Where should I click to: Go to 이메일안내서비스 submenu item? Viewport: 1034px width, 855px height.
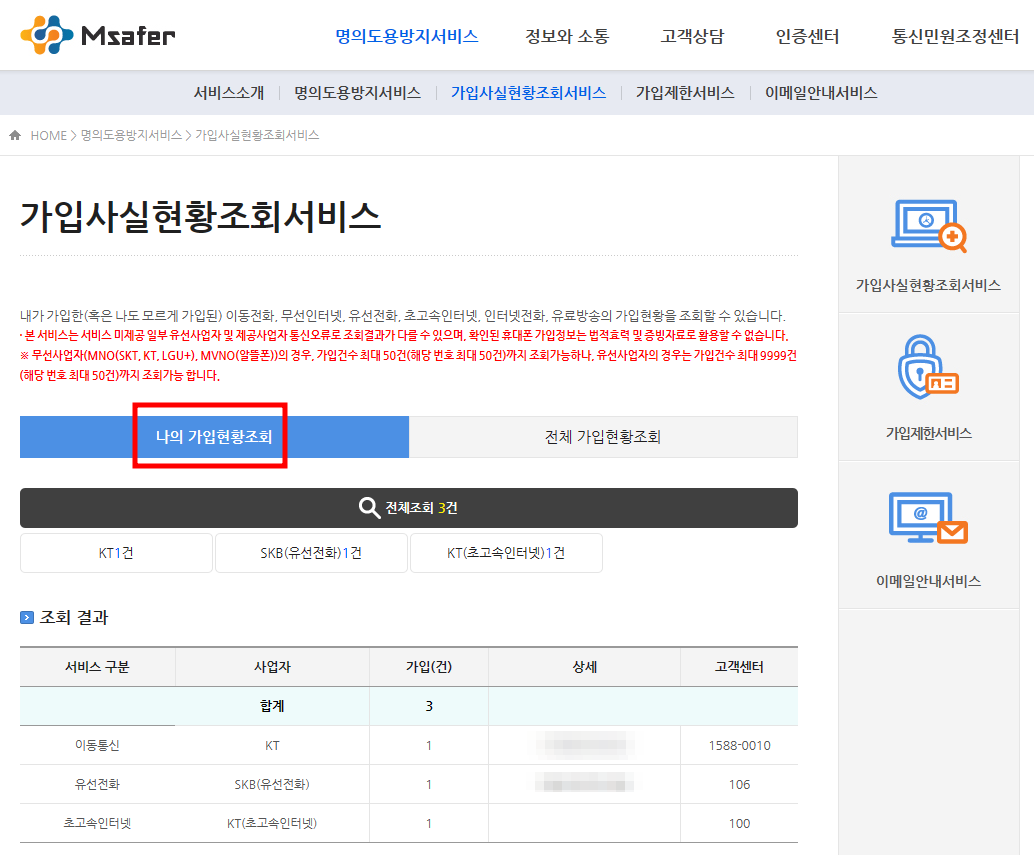(821, 93)
